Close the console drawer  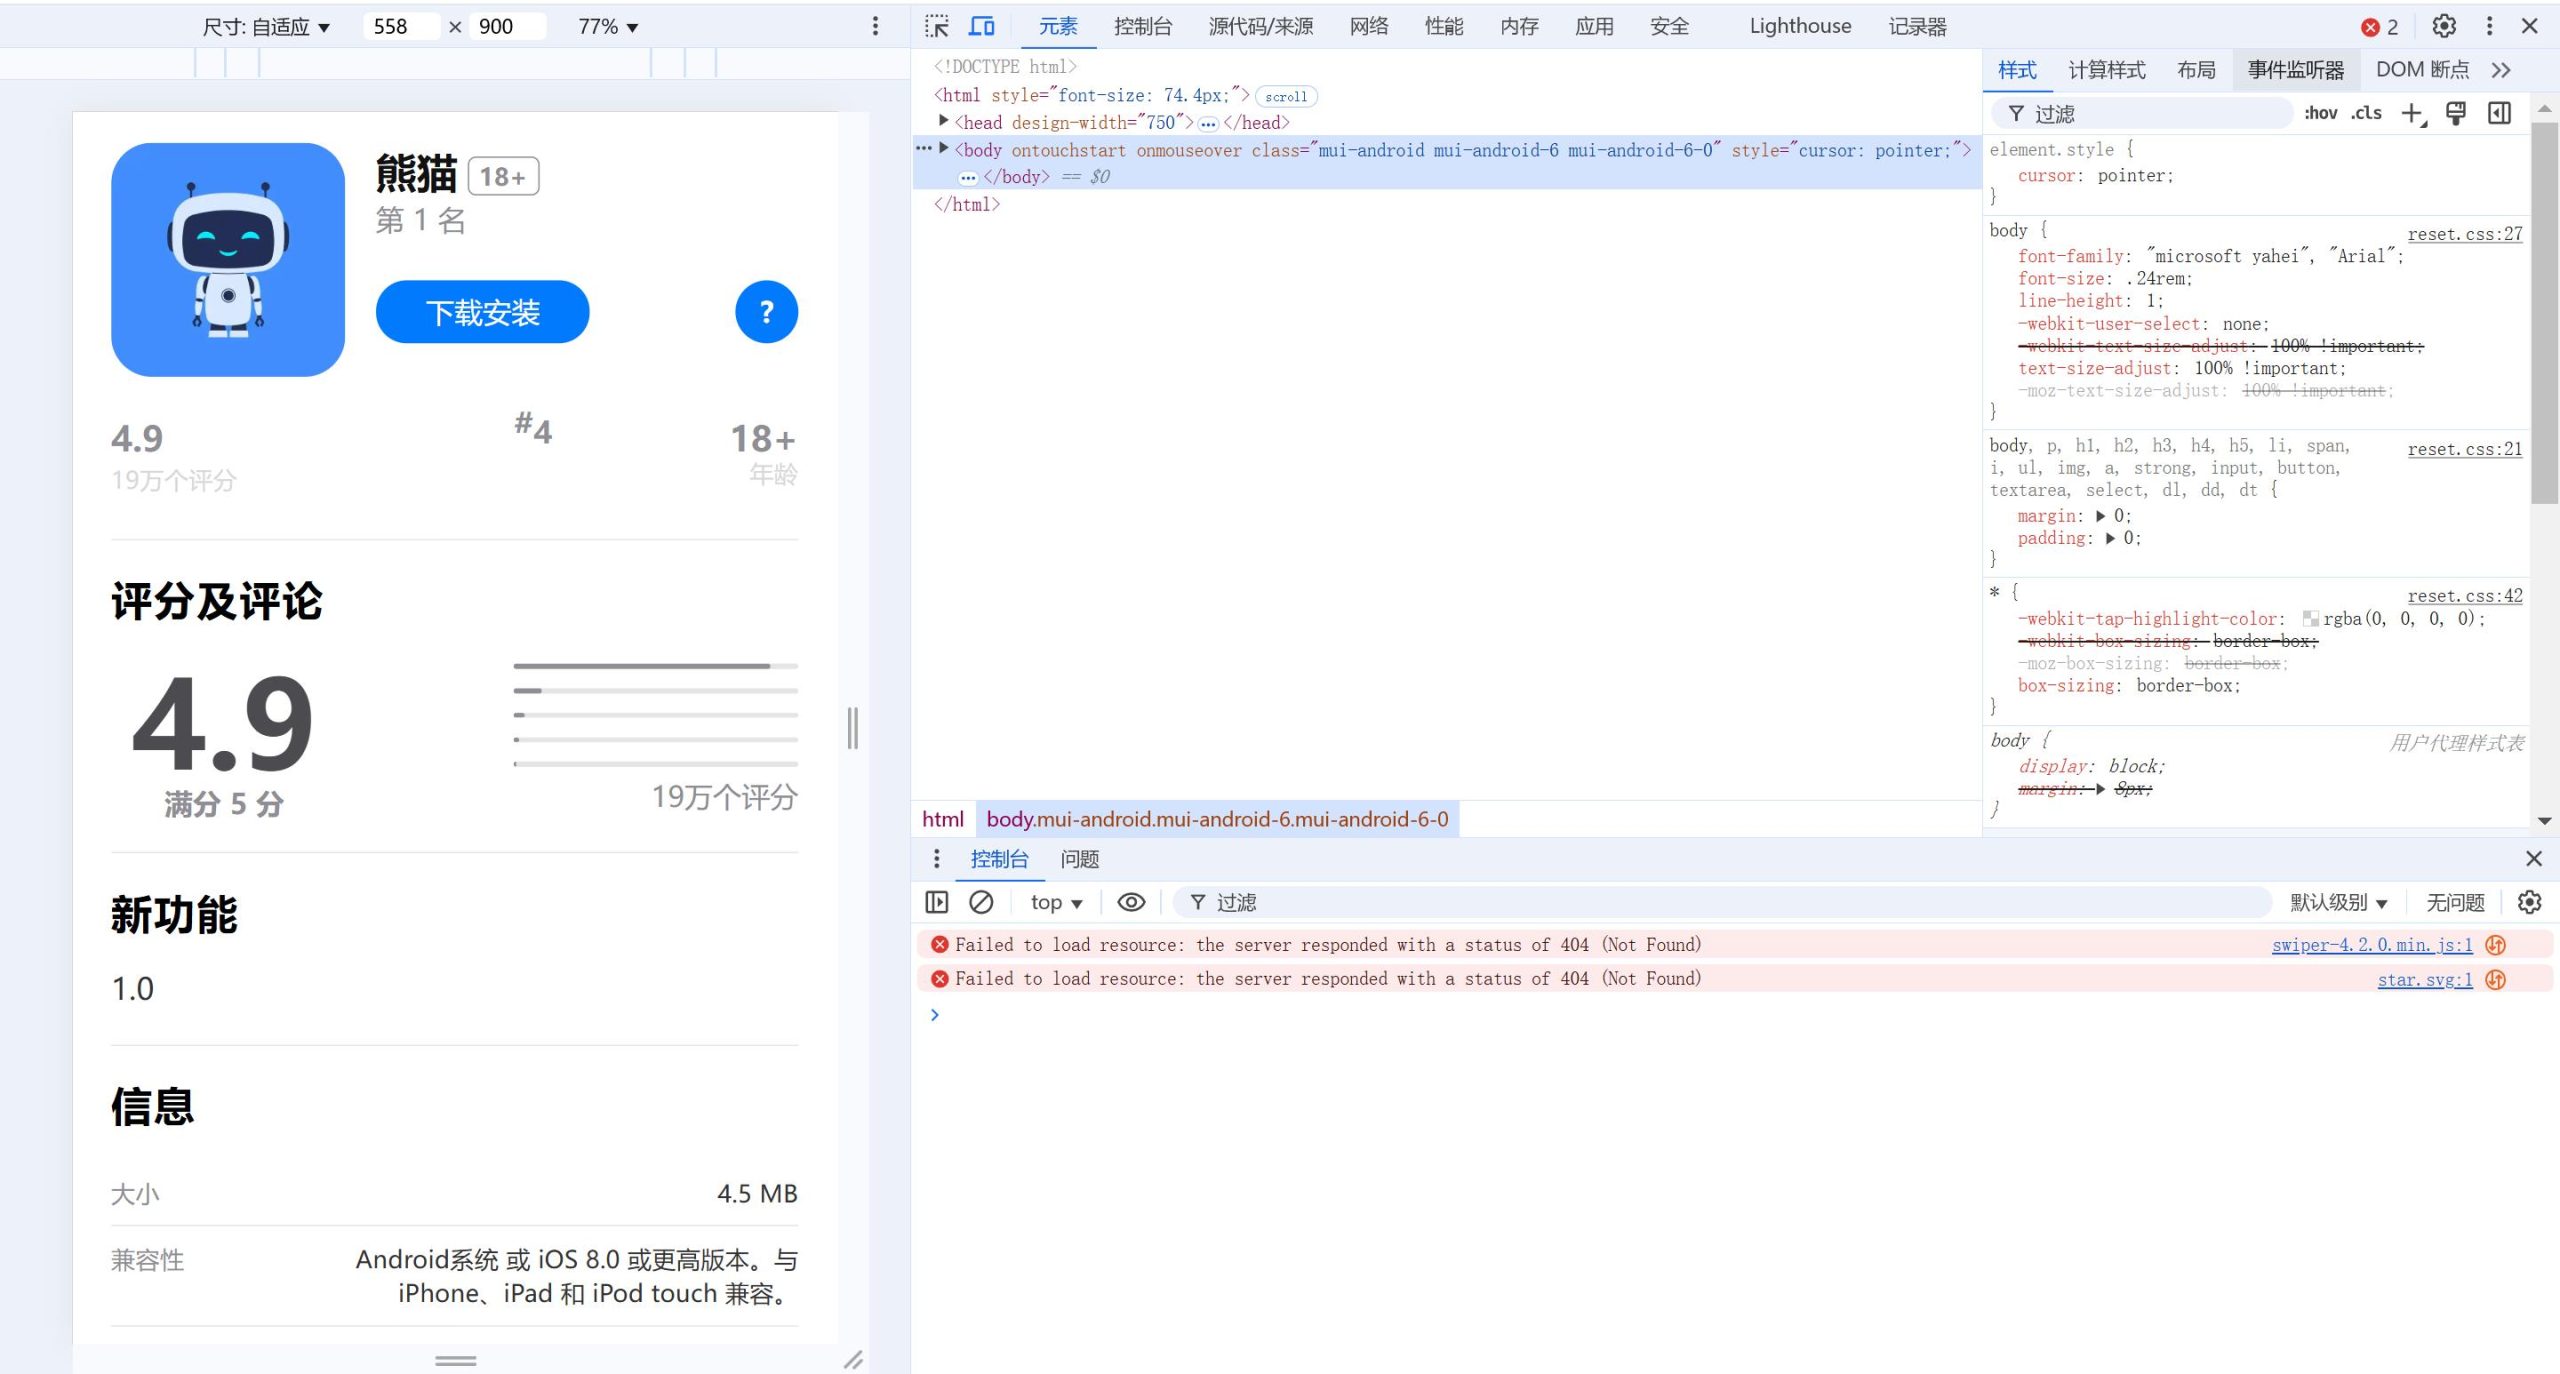tap(2533, 859)
